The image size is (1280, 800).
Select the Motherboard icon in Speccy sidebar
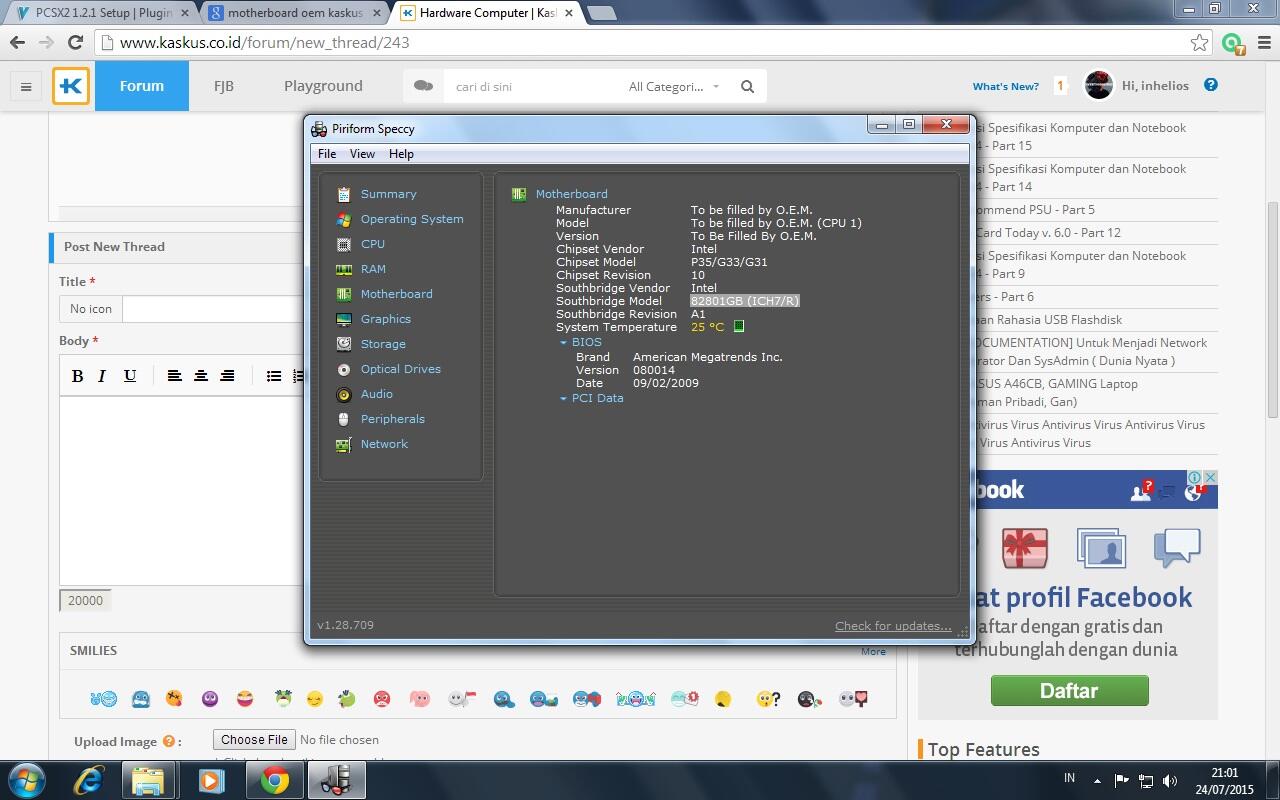click(x=344, y=294)
